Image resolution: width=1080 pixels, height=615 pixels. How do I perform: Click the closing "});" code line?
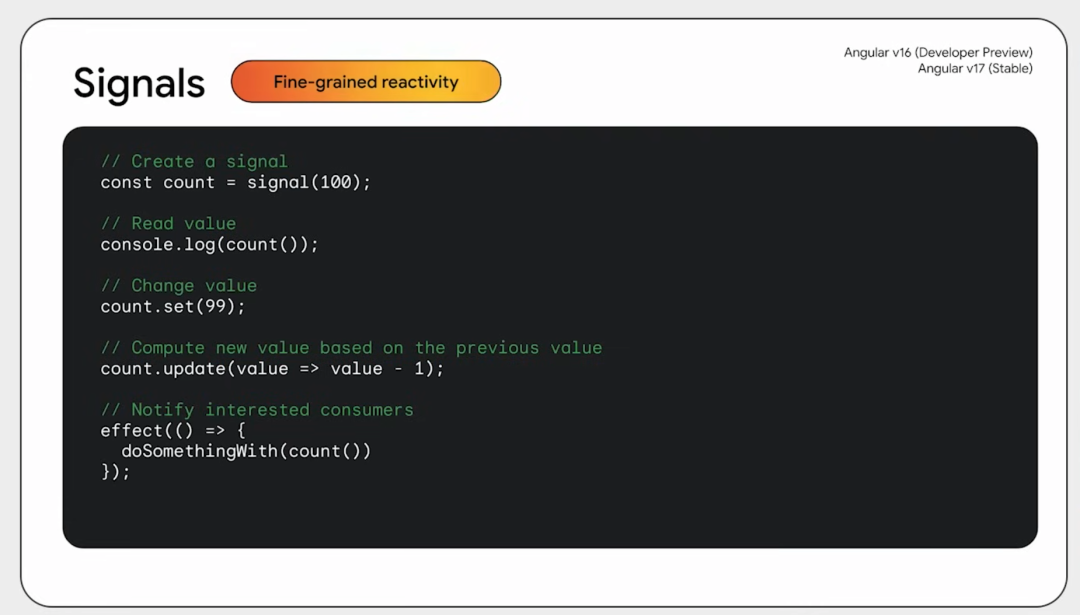coord(116,472)
